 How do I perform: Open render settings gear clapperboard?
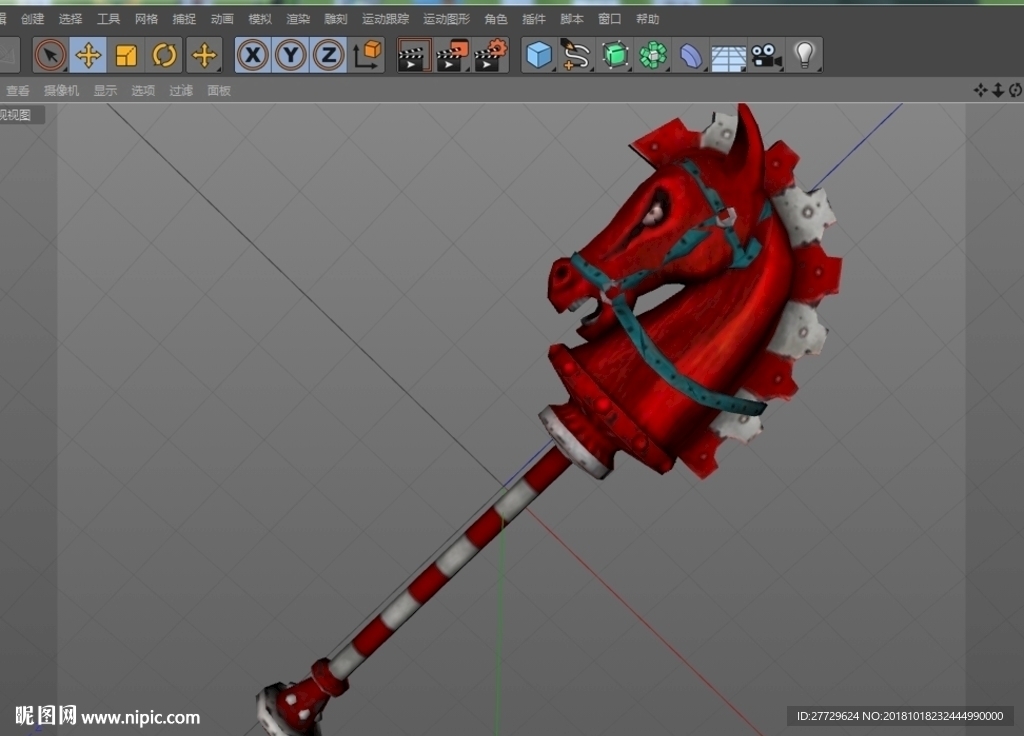pyautogui.click(x=490, y=56)
